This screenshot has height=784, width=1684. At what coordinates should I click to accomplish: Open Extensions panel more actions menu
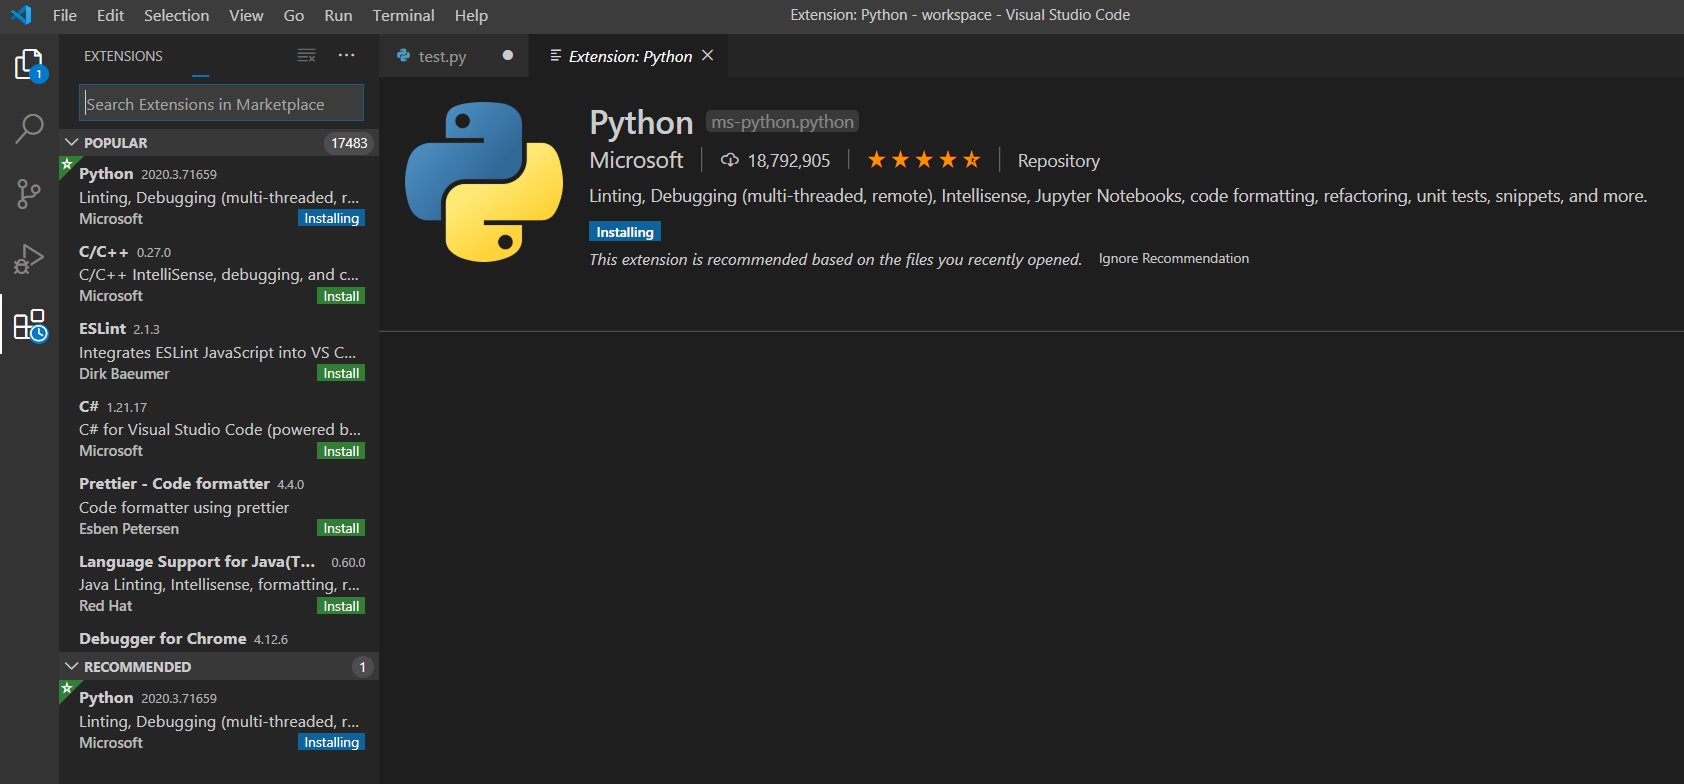pos(346,56)
